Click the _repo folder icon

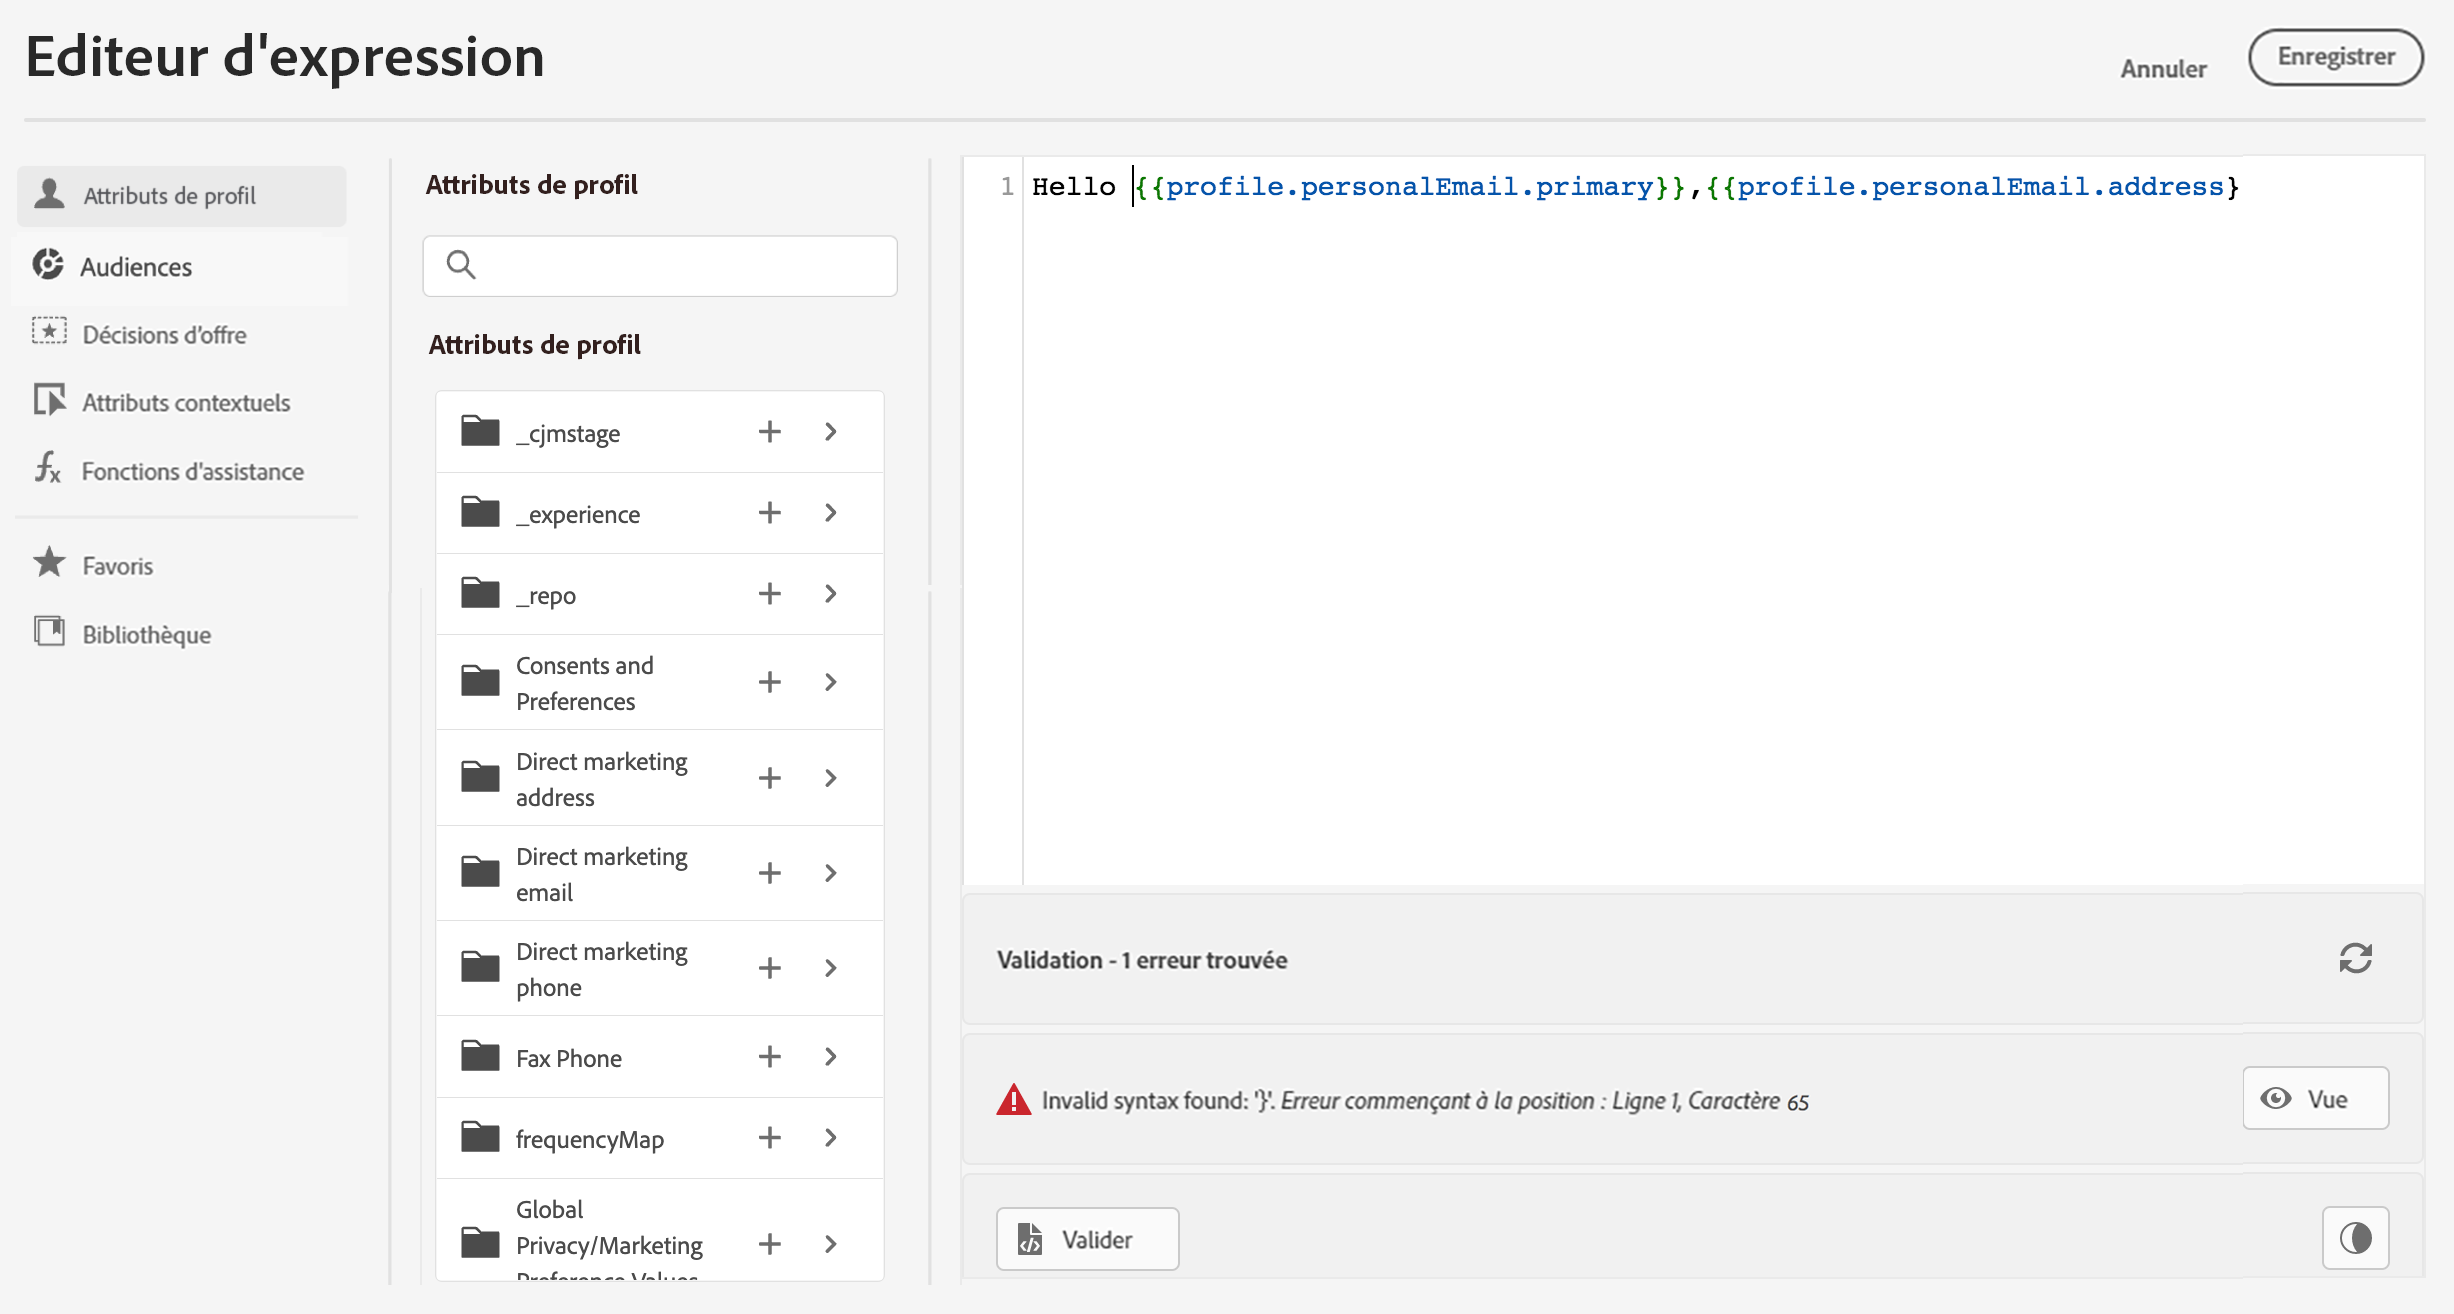pyautogui.click(x=480, y=594)
